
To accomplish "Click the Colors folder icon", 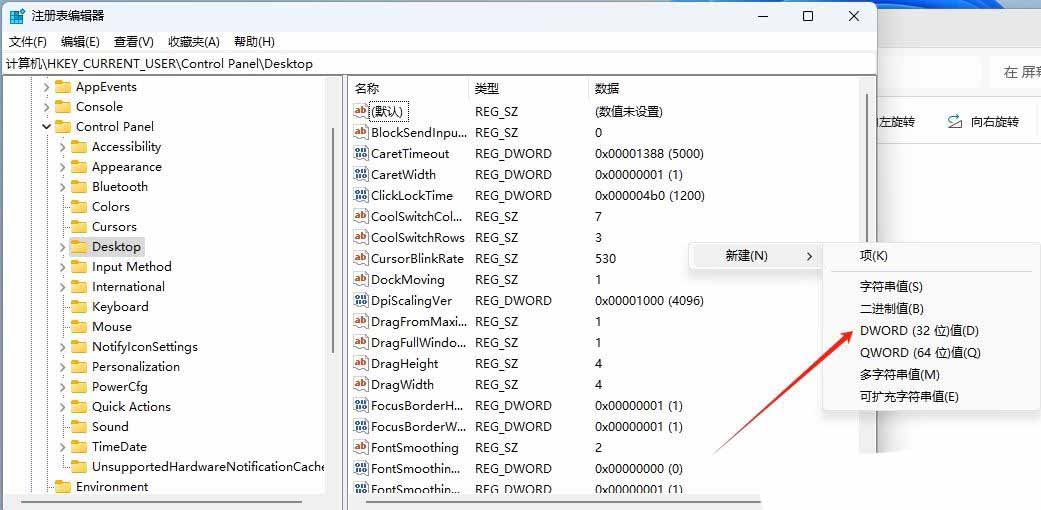I will point(79,207).
